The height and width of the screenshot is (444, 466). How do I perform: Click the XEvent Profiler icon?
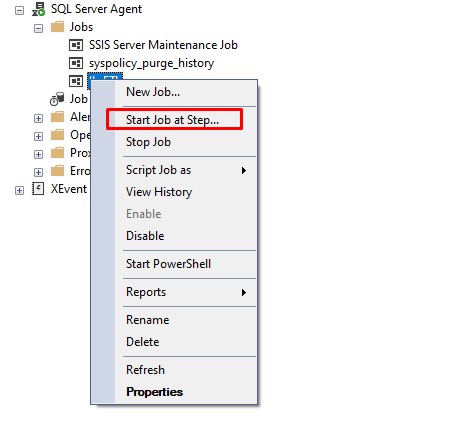click(38, 189)
